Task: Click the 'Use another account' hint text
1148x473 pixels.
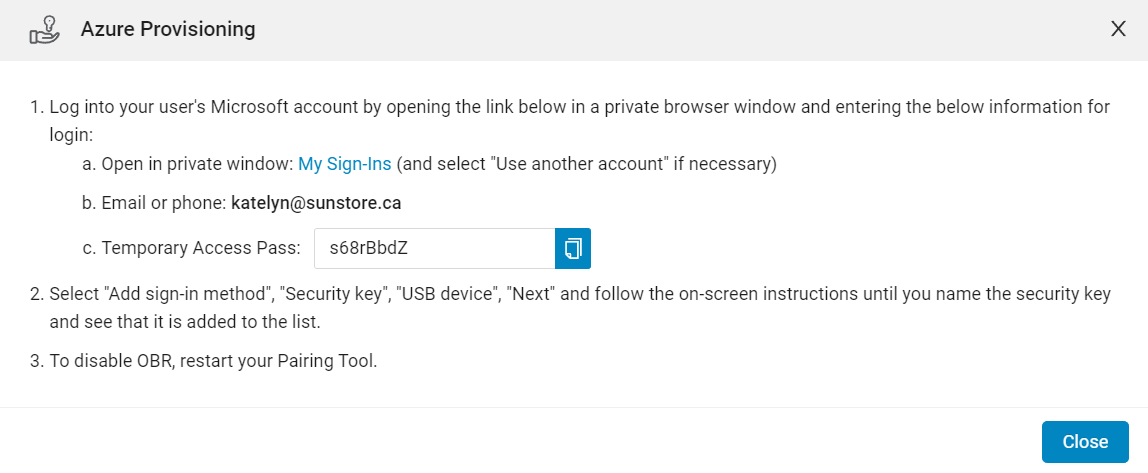Action: point(586,164)
